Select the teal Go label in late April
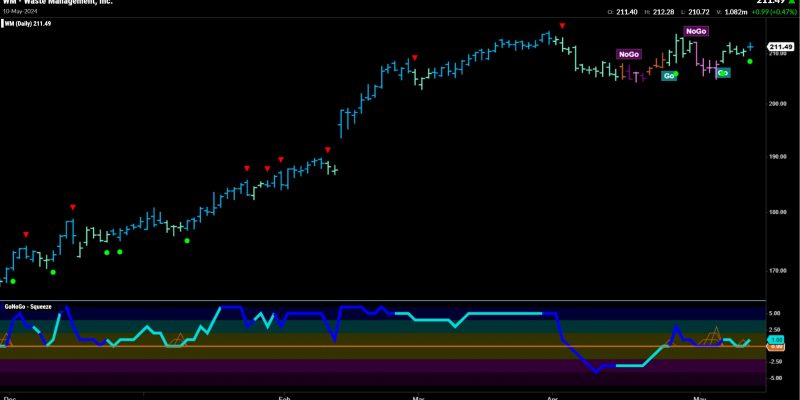Screen dimensions: 800x400 click(x=668, y=76)
